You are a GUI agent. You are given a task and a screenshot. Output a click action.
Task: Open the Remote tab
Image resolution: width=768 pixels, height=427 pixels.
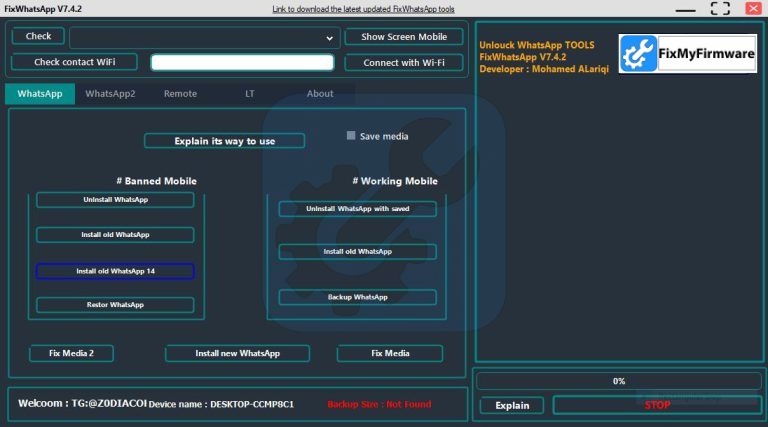180,94
